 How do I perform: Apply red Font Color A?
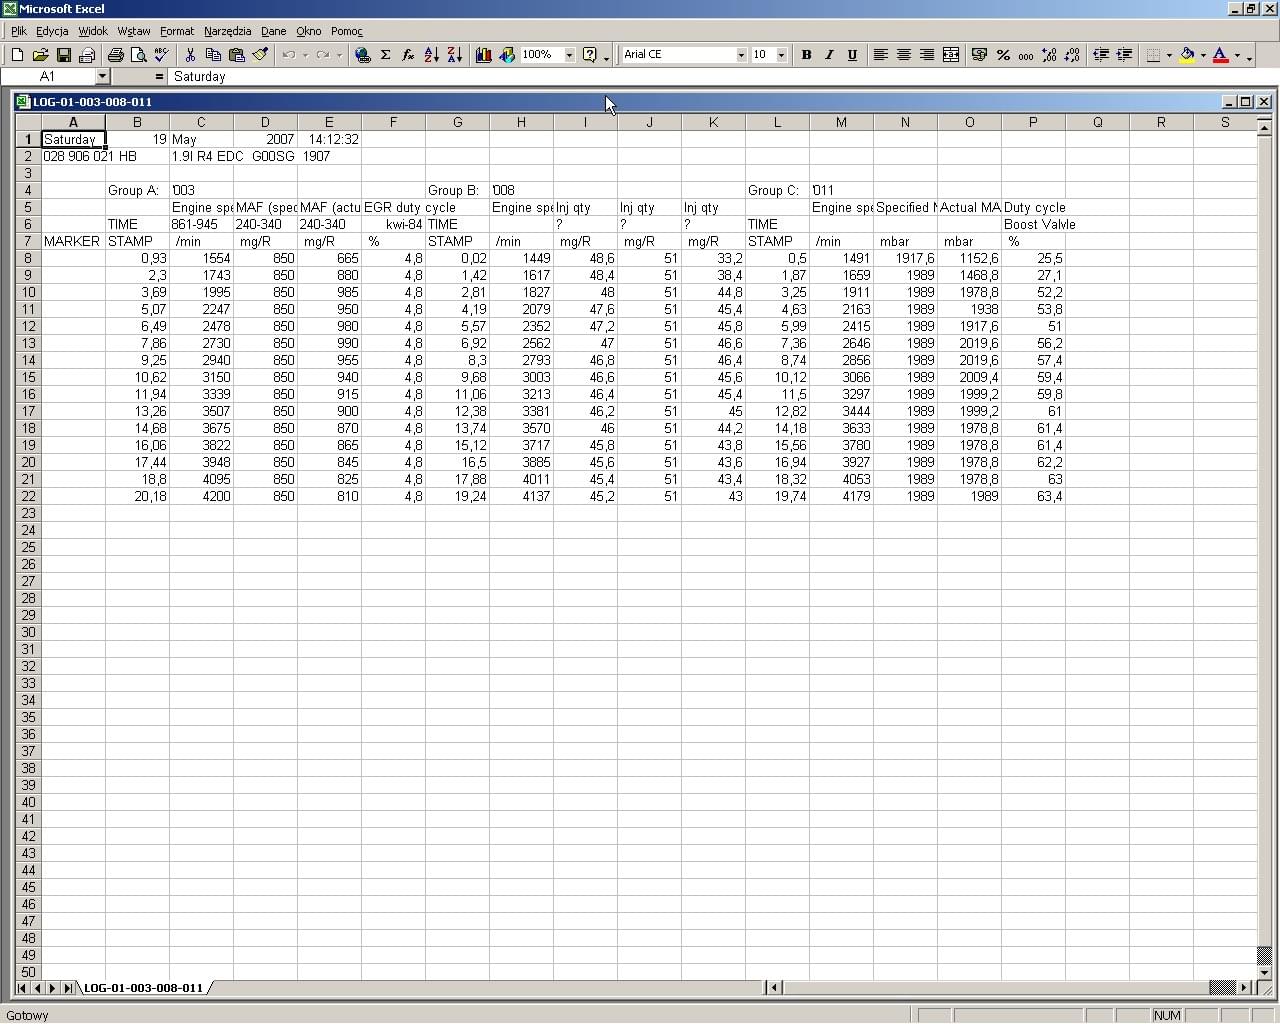pos(1221,55)
